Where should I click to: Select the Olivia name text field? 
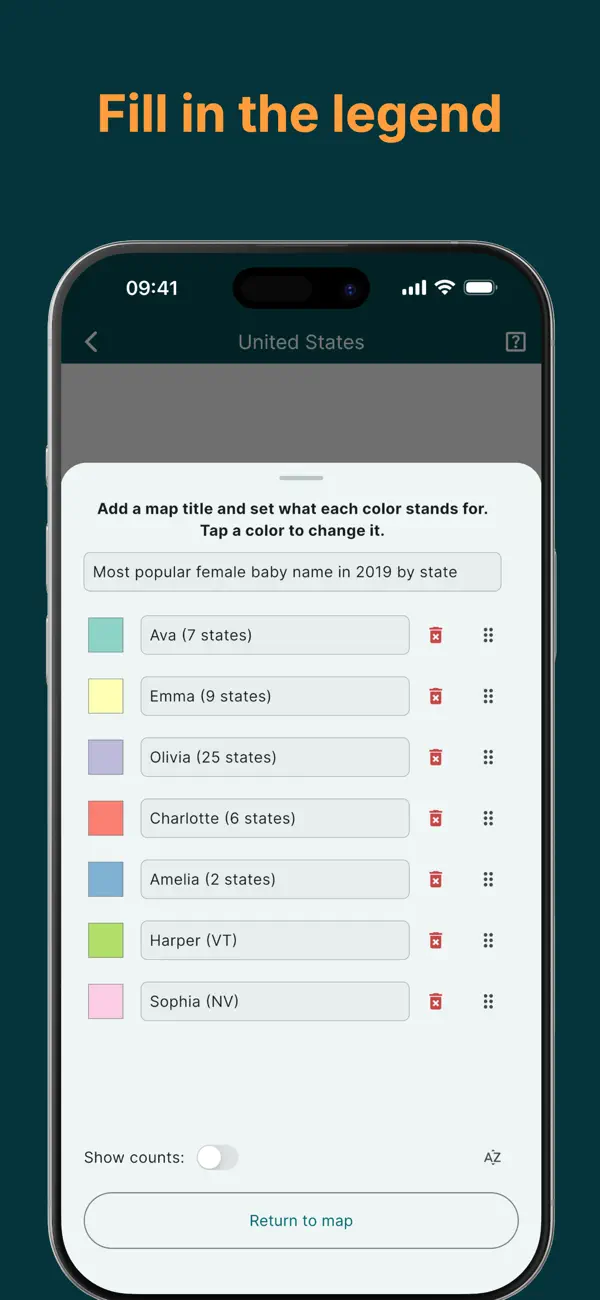pos(274,757)
